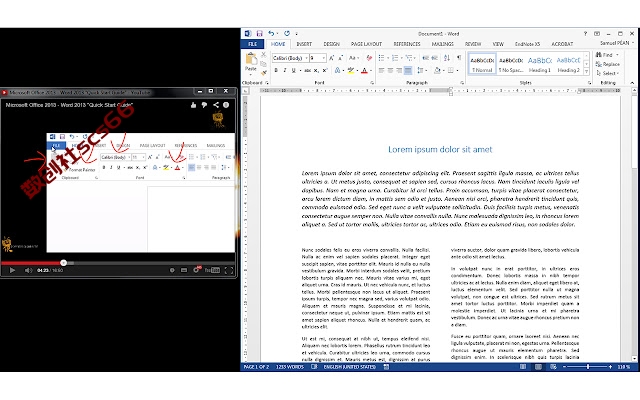Align text left
The image size is (640, 400).
coord(381,70)
